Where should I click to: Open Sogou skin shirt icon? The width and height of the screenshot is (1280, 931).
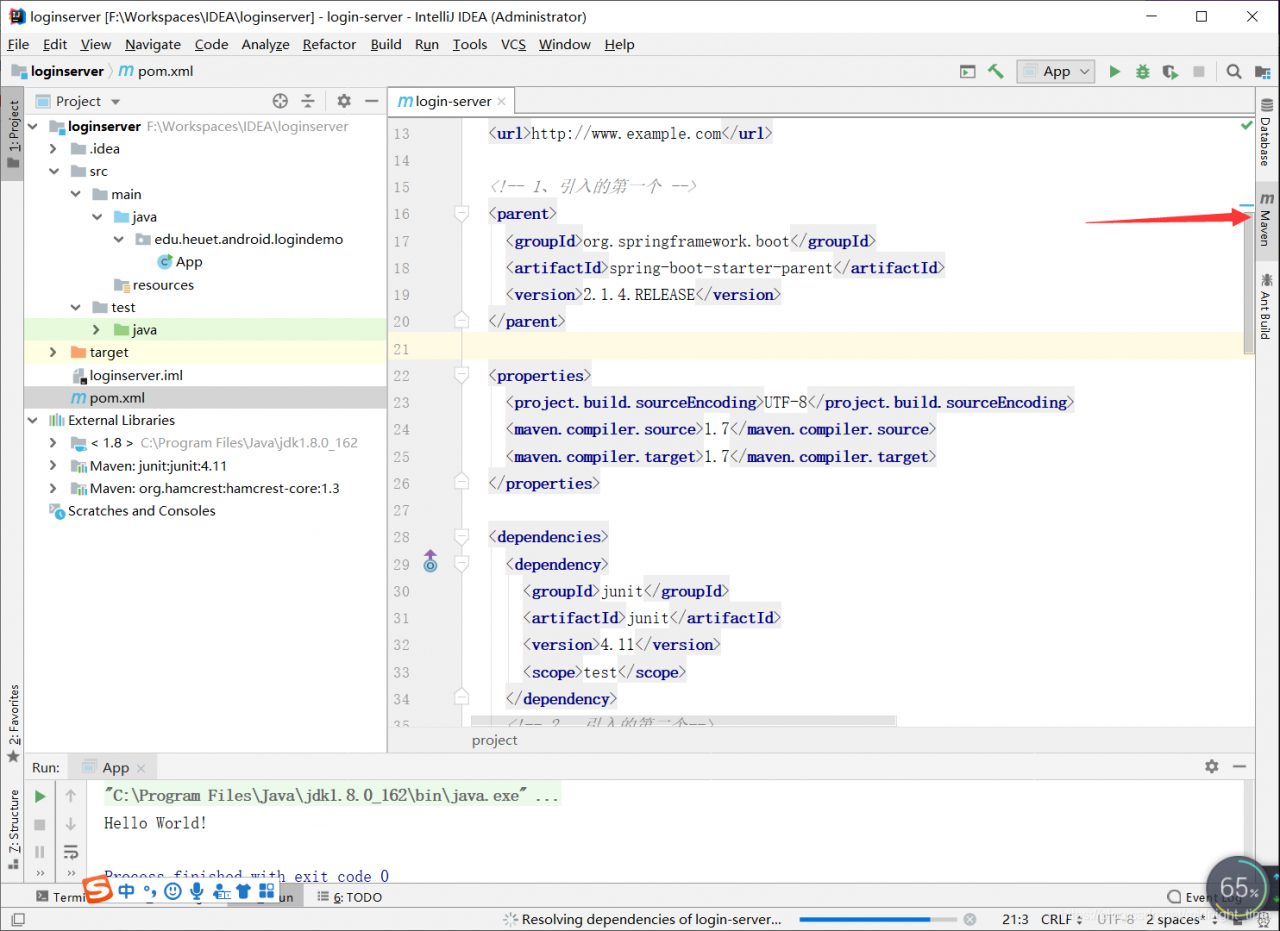pyautogui.click(x=243, y=890)
